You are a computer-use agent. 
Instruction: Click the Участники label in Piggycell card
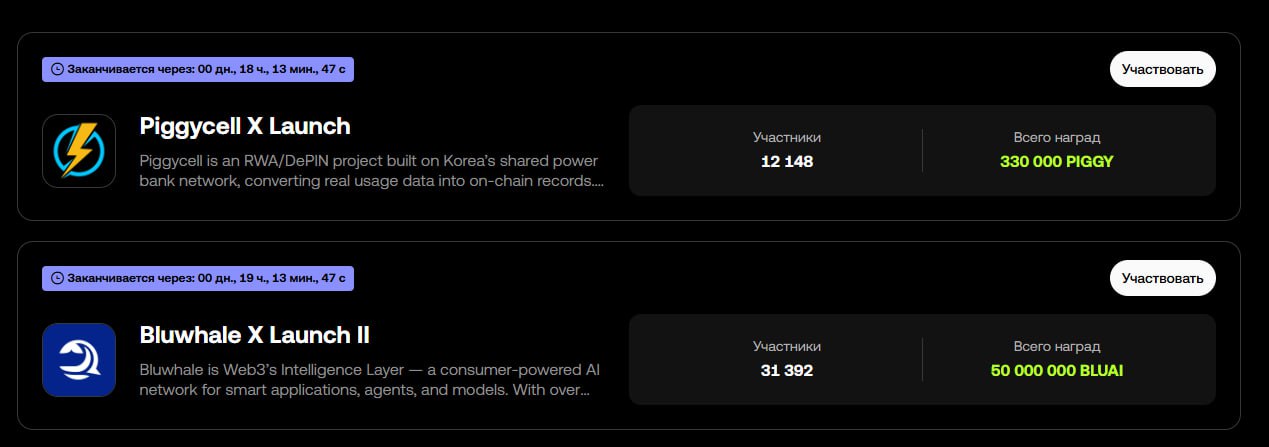pyautogui.click(x=787, y=138)
